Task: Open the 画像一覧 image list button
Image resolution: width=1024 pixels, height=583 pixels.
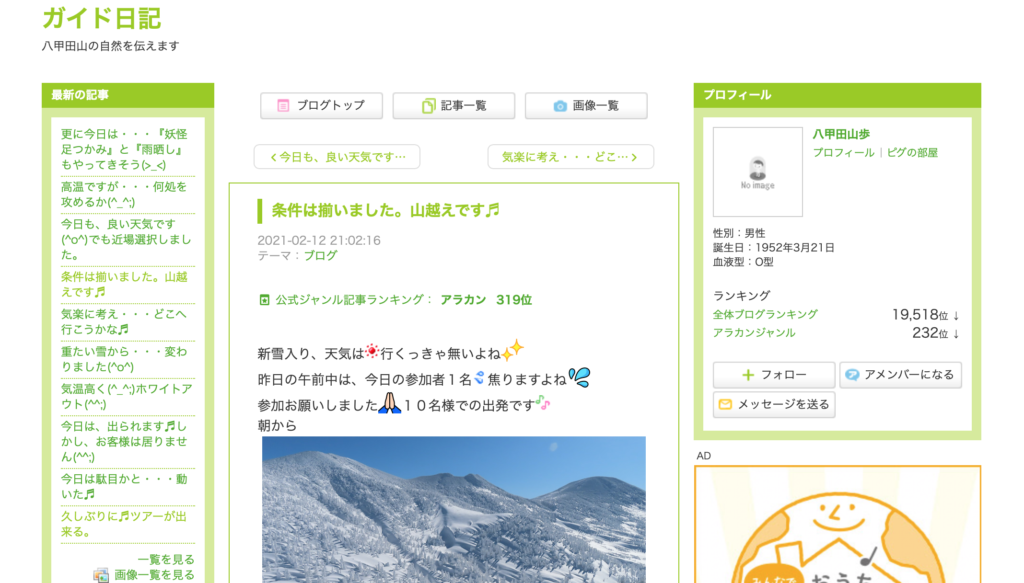Action: (586, 106)
